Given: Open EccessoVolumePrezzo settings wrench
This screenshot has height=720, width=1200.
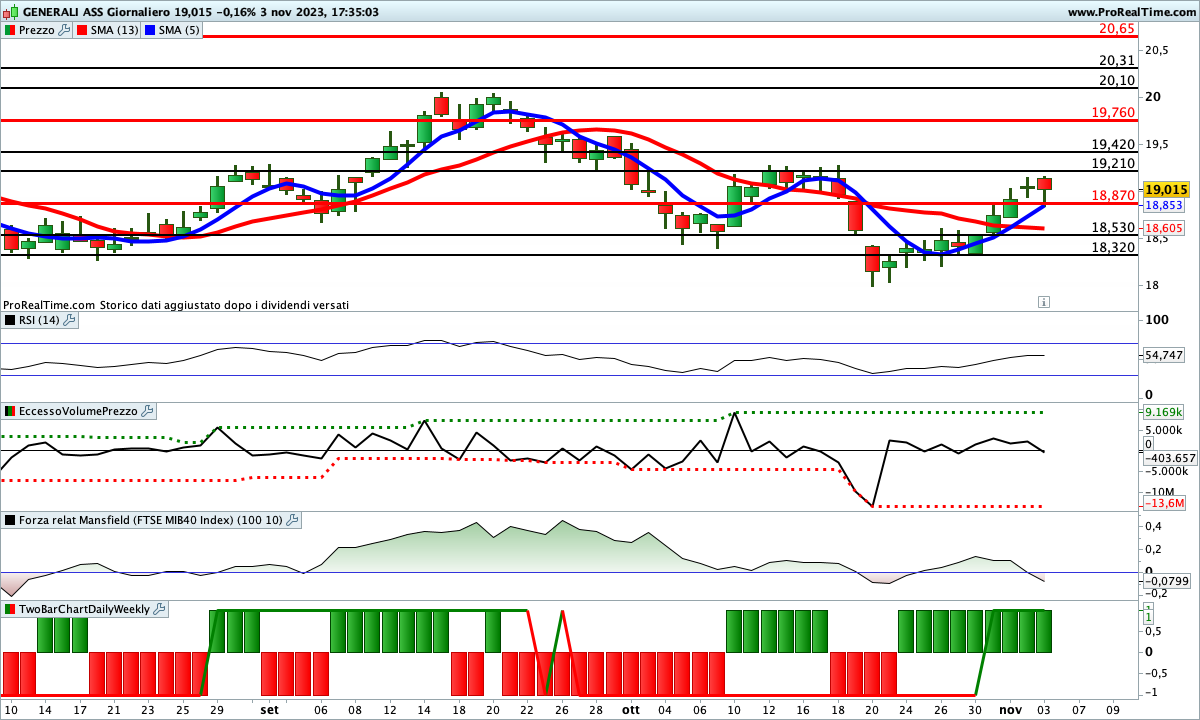Looking at the screenshot, I should 148,411.
